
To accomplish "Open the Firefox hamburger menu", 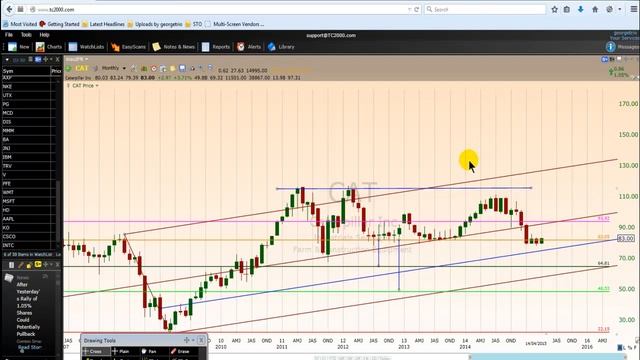I will 633,9.
